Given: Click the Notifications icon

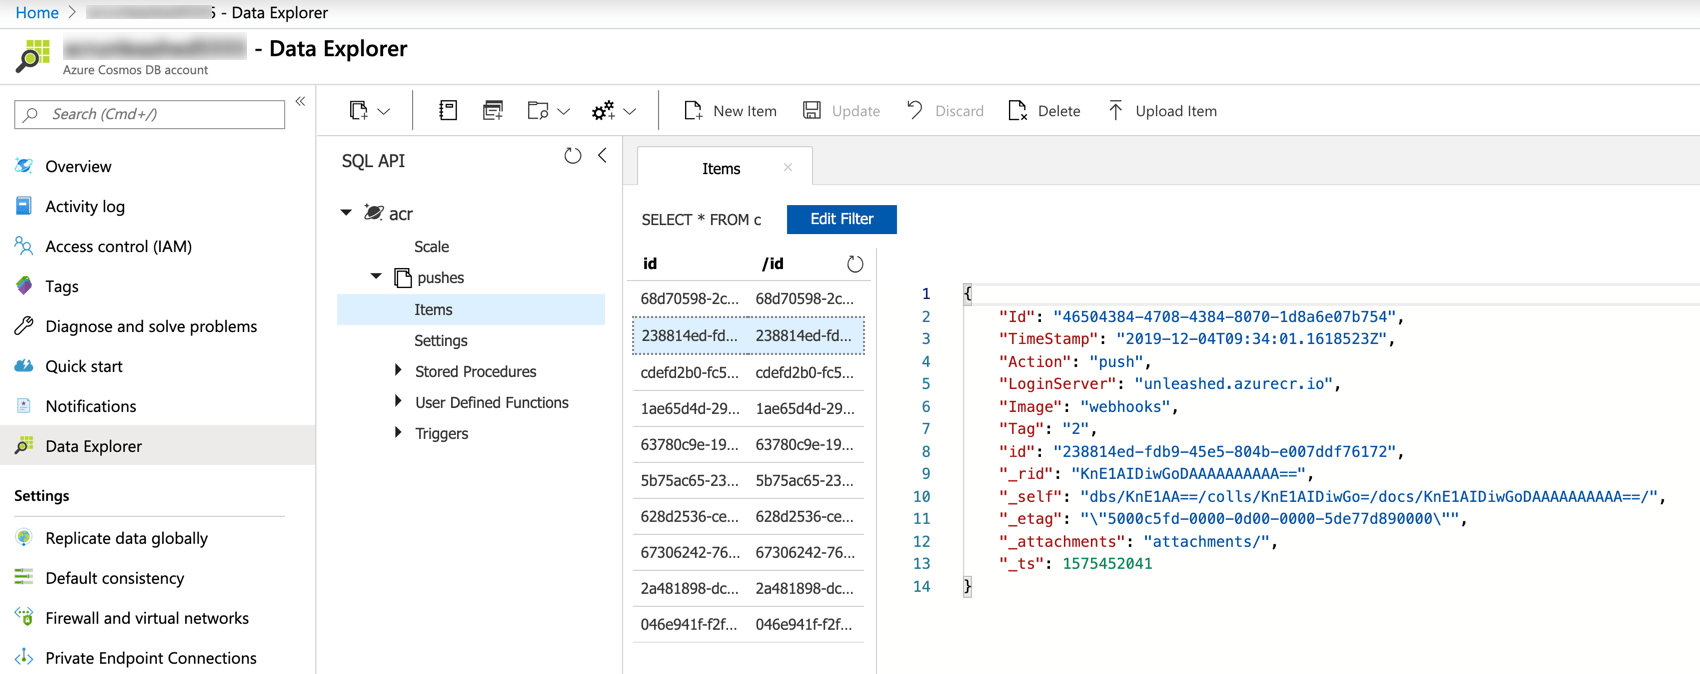Looking at the screenshot, I should [x=24, y=406].
